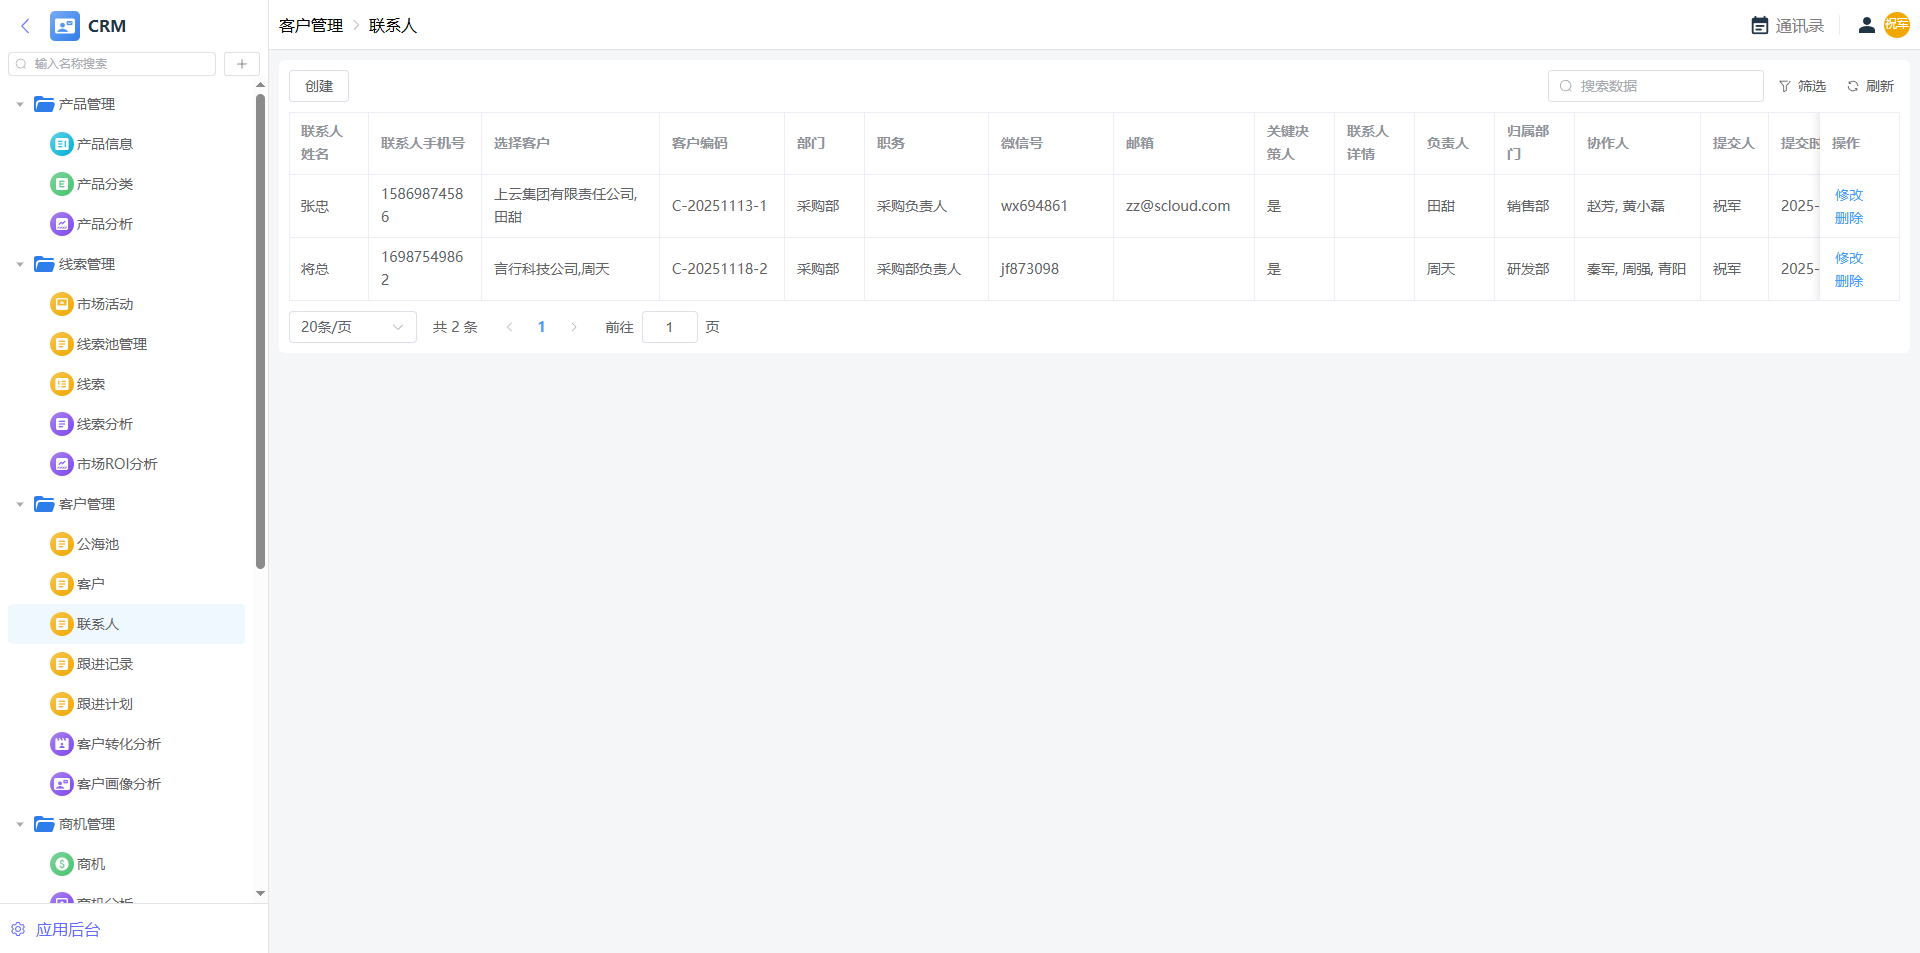Select 公海池 in the sidebar menu
The width and height of the screenshot is (1920, 953).
tap(97, 544)
